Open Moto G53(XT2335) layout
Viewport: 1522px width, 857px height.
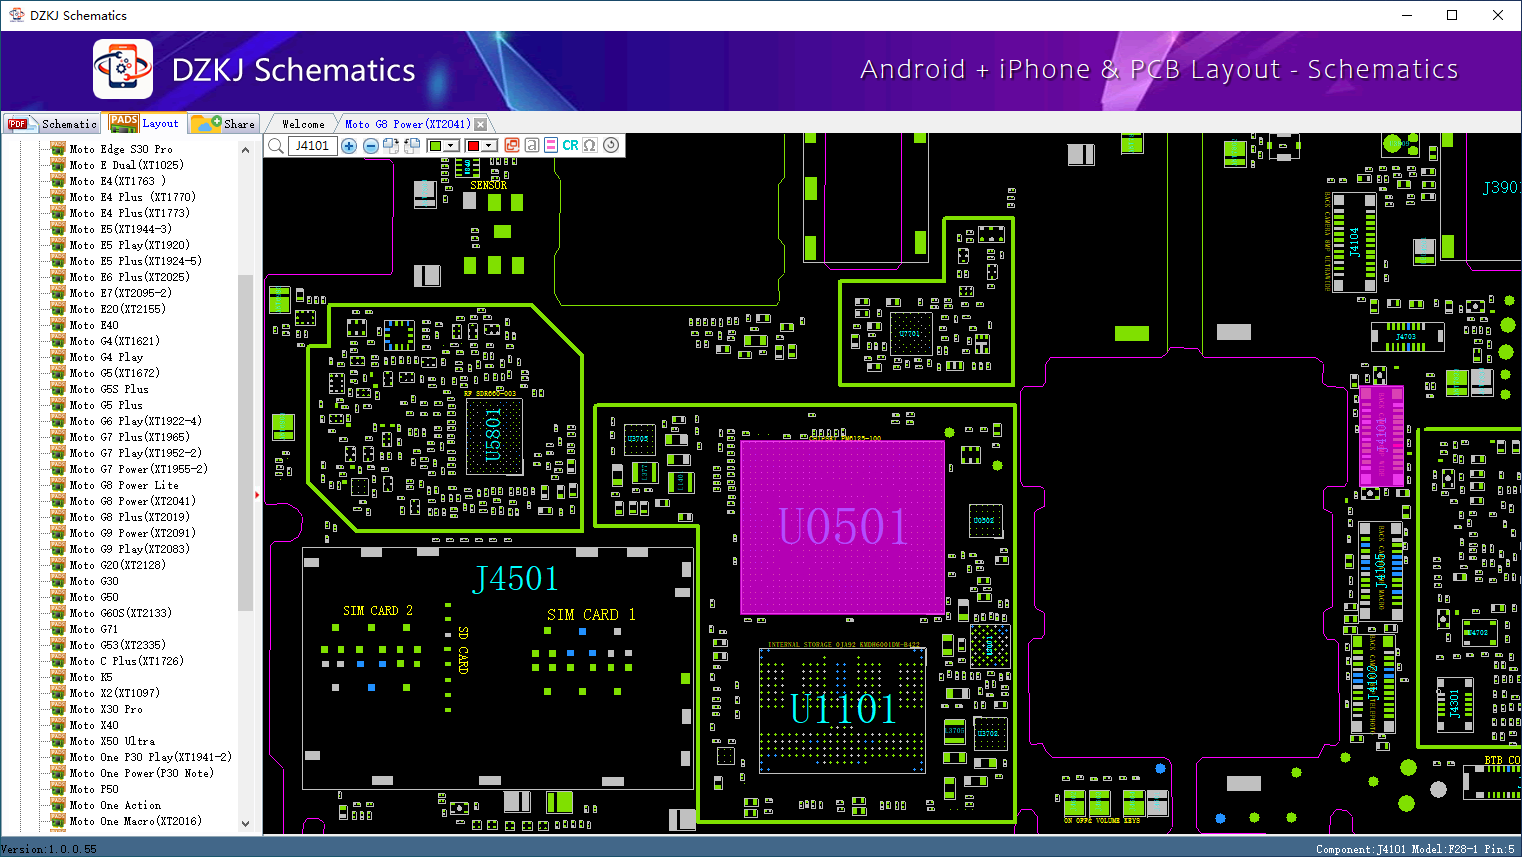117,645
